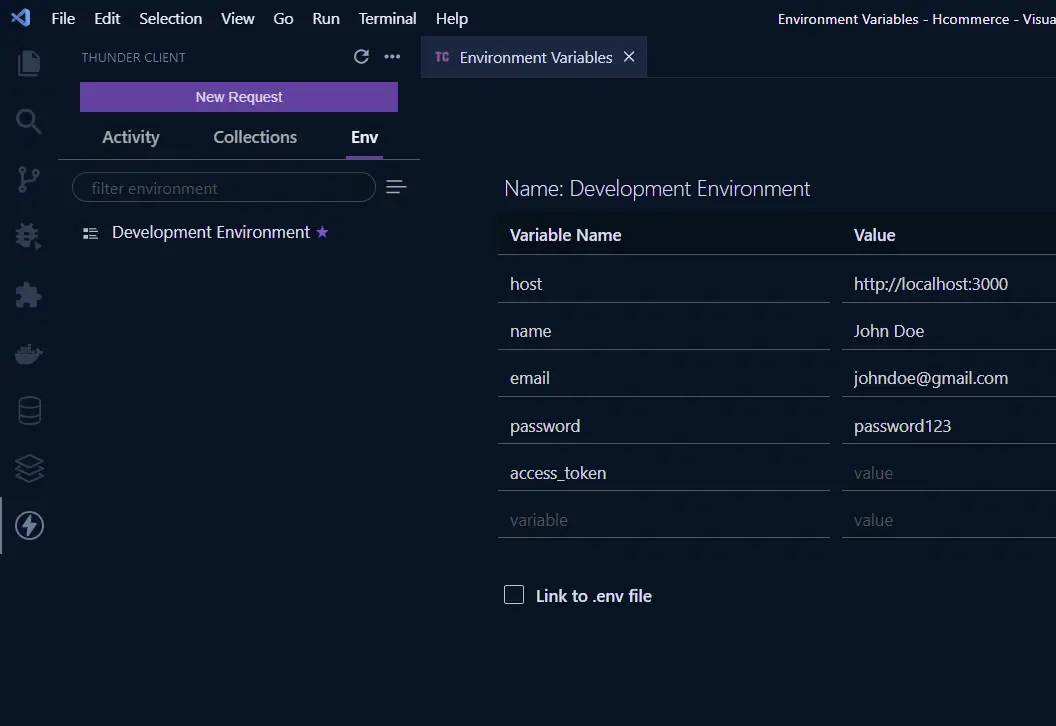Select the Source Control branch icon
The image size is (1056, 726).
[29, 179]
